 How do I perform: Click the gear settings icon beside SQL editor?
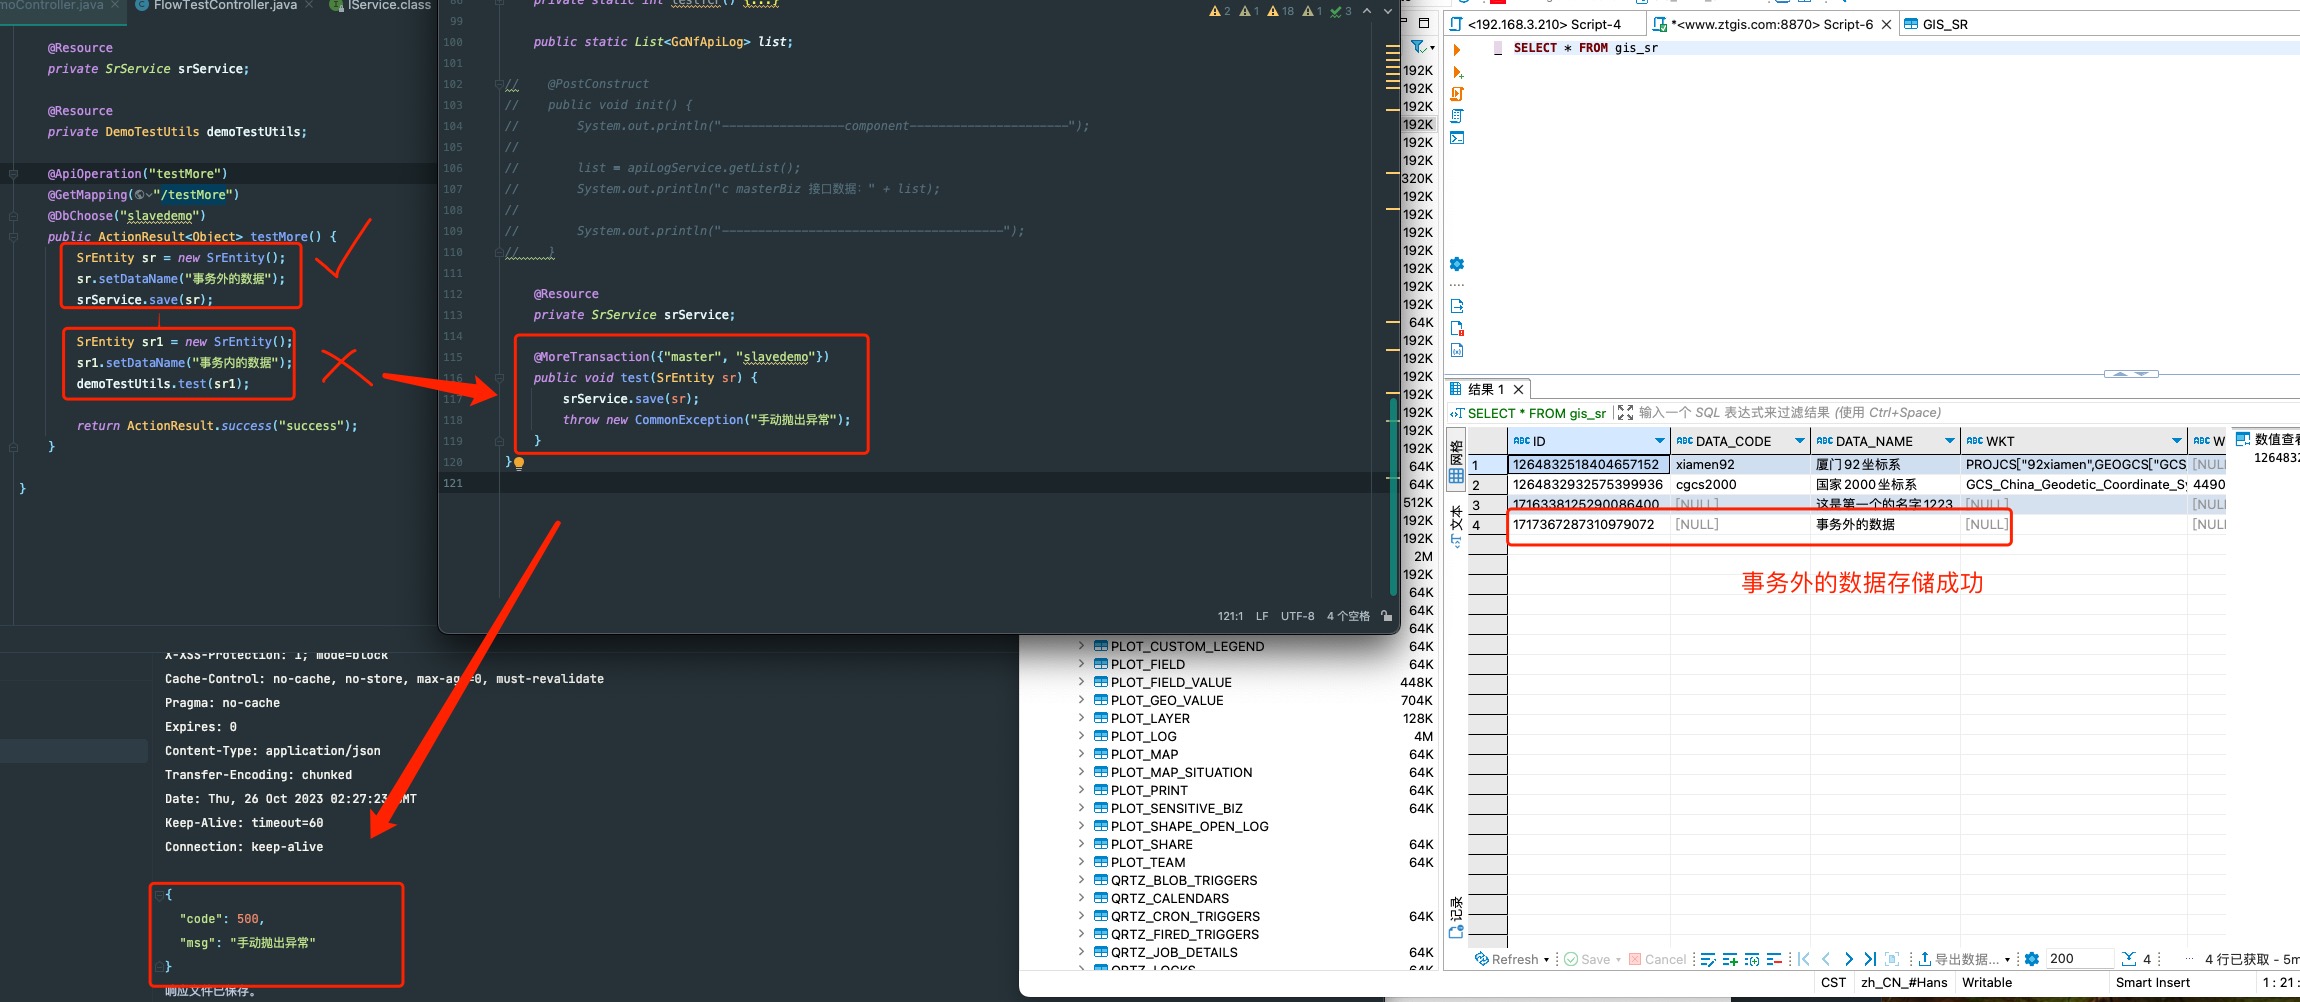(x=1457, y=264)
